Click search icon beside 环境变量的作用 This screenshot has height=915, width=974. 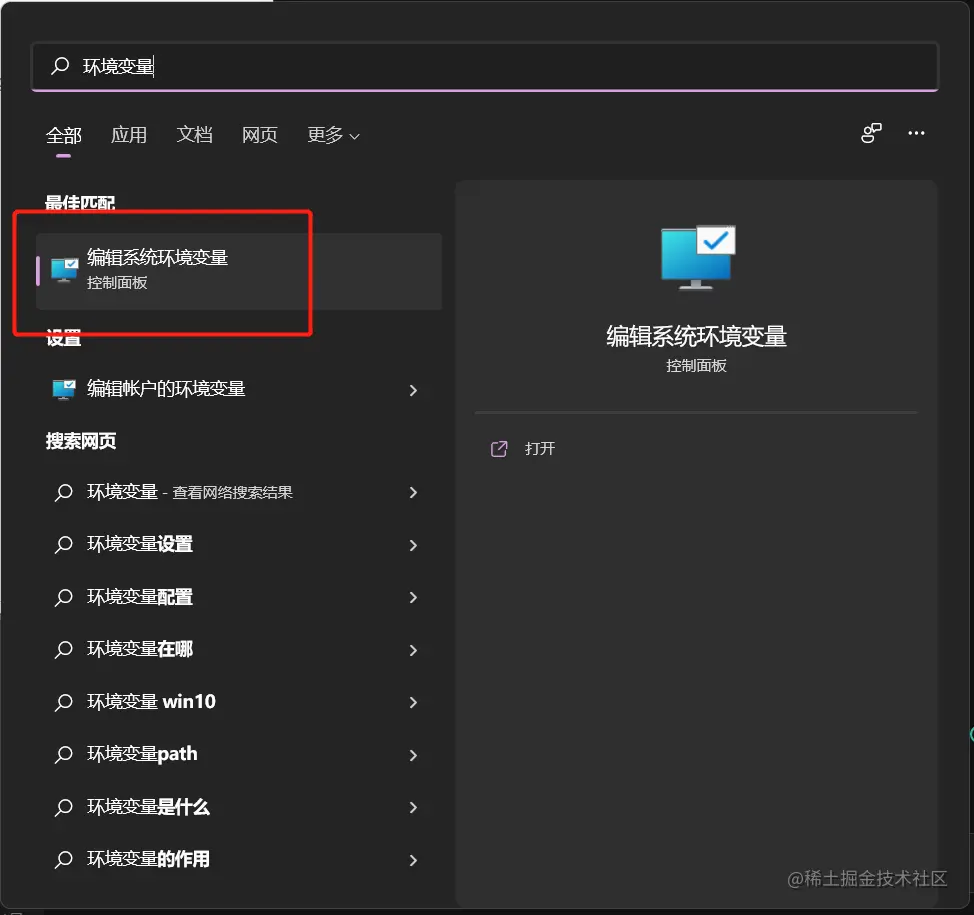point(63,860)
